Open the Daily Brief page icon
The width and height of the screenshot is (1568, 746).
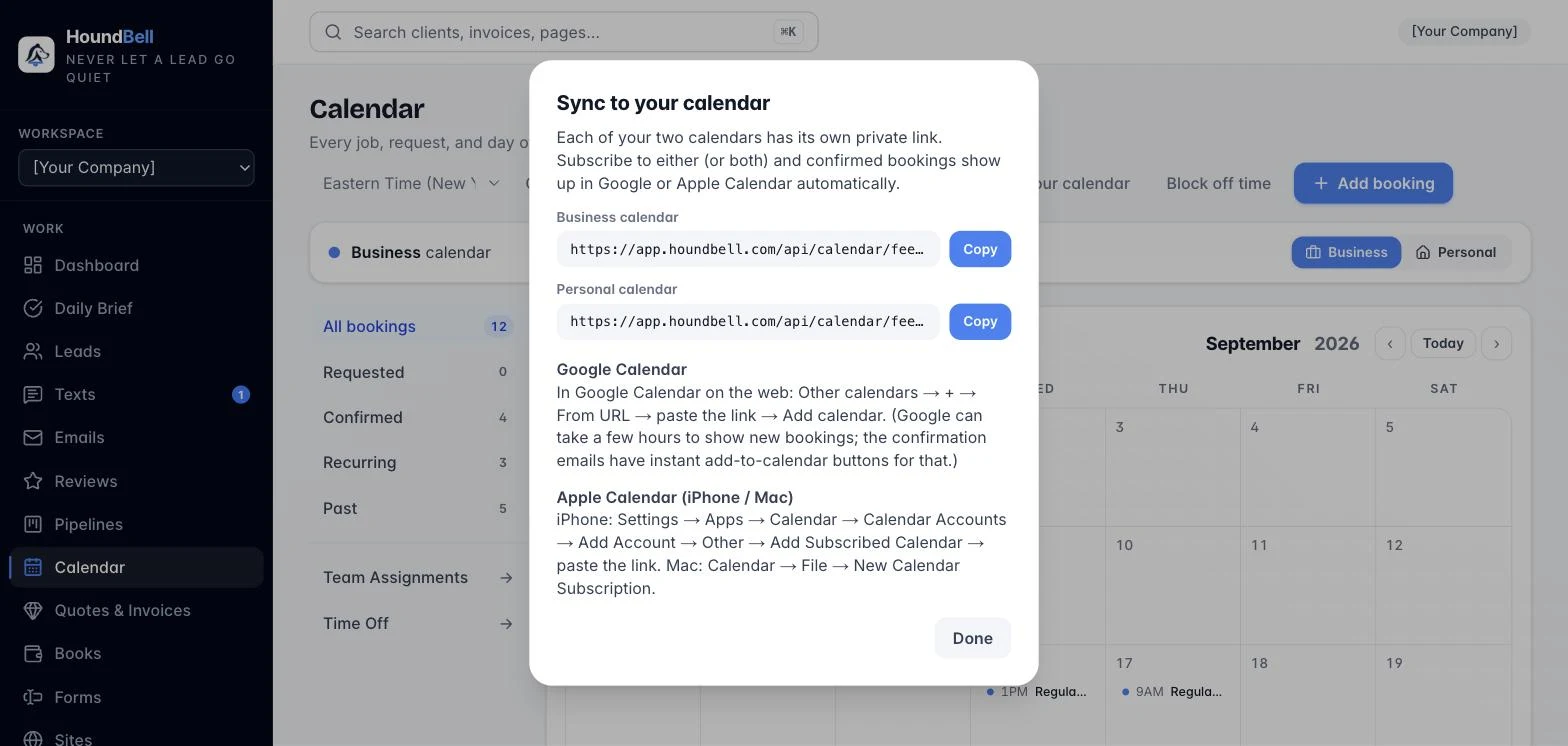click(x=33, y=308)
